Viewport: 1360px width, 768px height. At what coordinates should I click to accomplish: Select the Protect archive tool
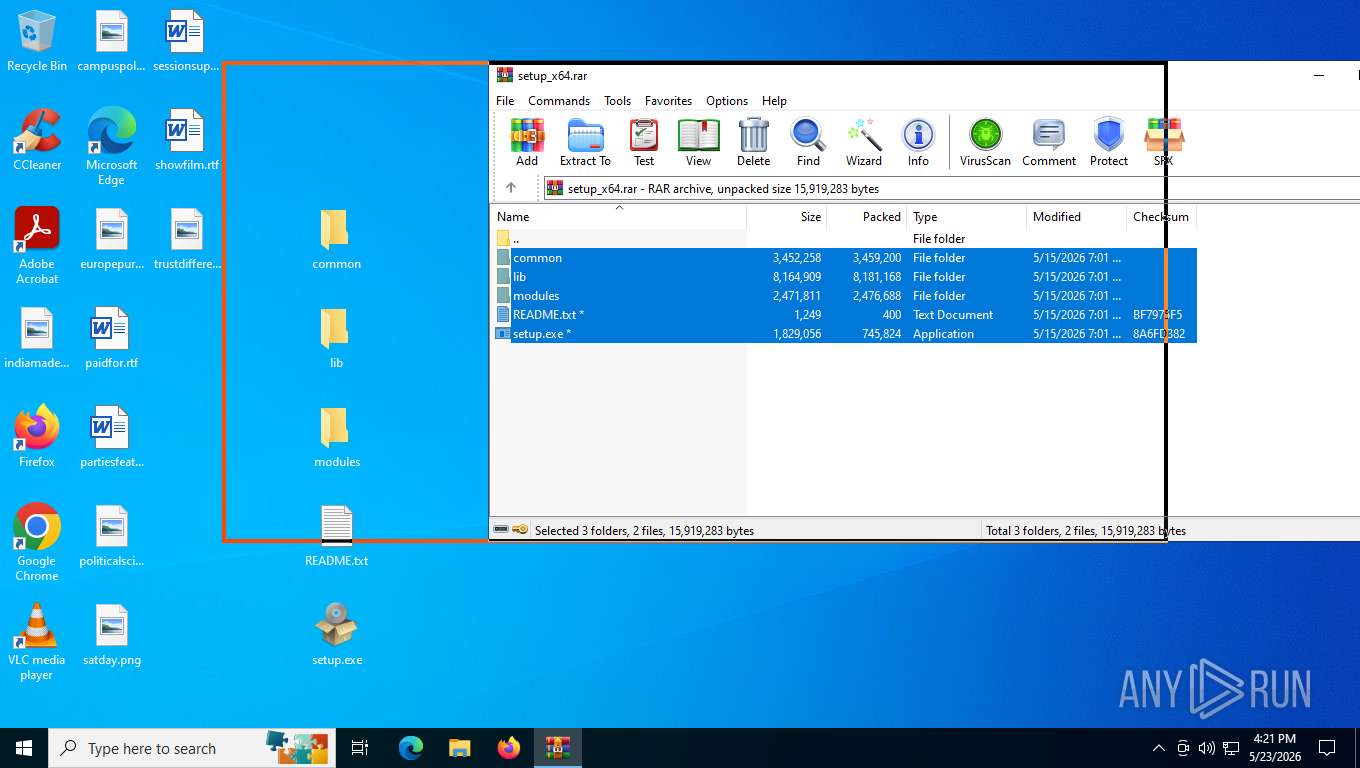pyautogui.click(x=1109, y=142)
